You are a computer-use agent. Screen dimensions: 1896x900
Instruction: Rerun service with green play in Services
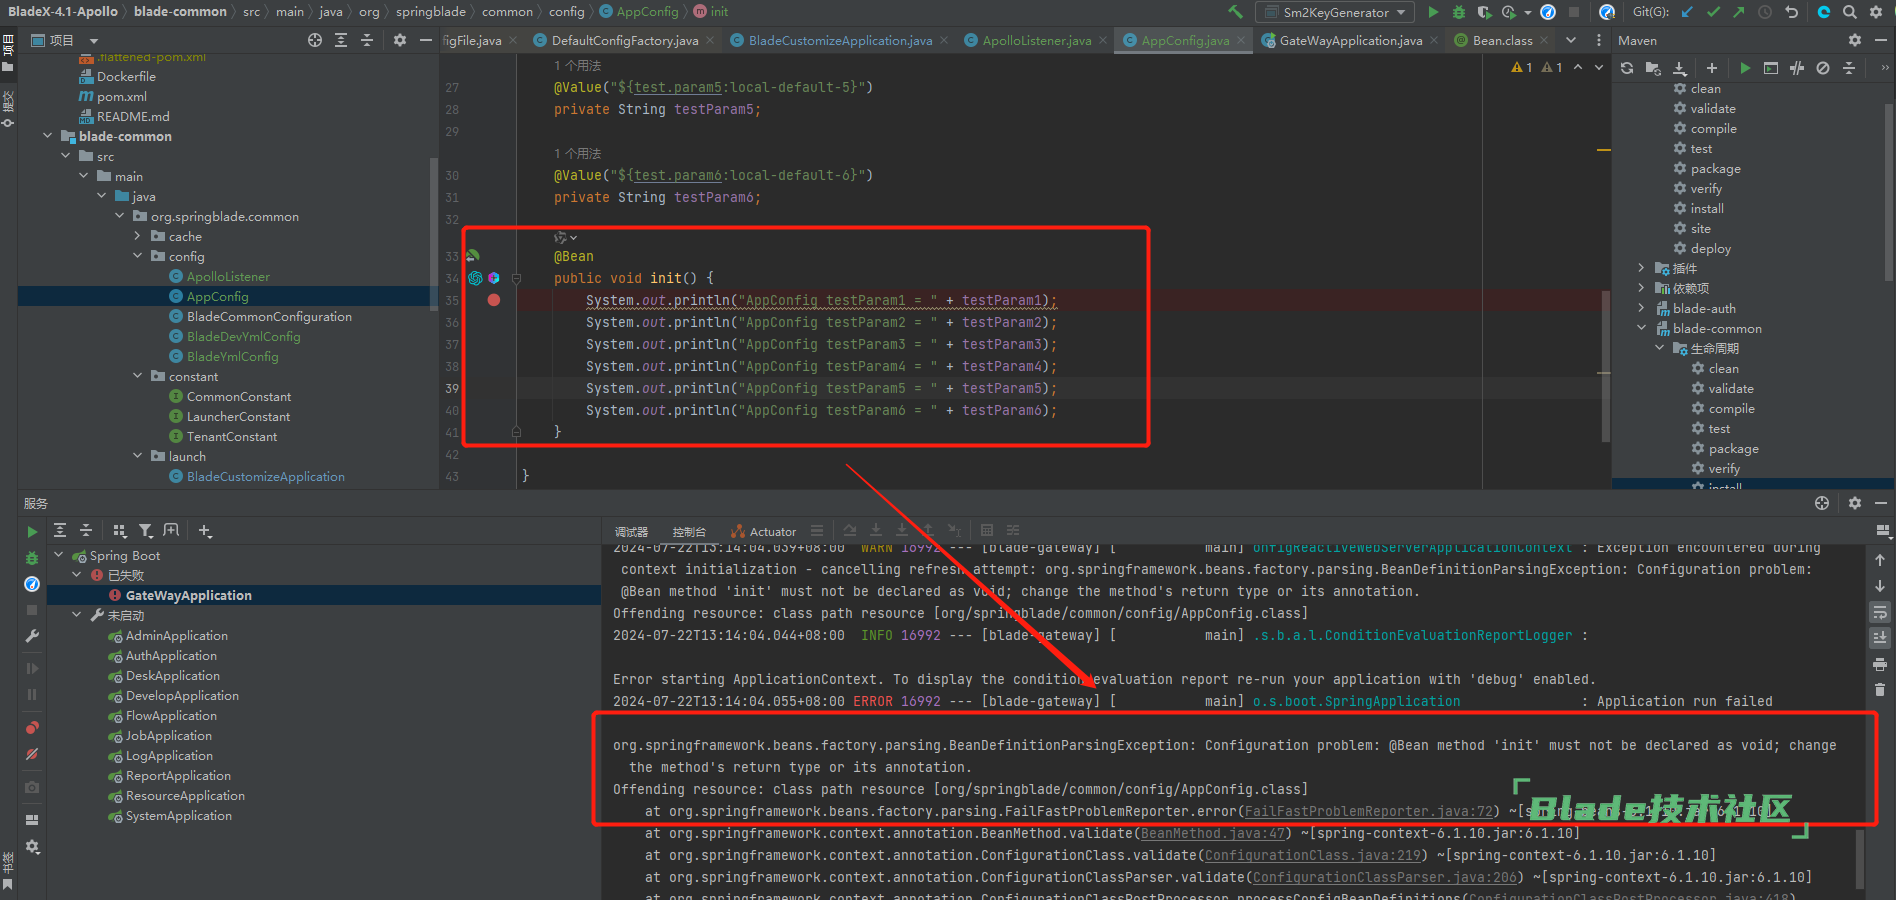[x=32, y=532]
